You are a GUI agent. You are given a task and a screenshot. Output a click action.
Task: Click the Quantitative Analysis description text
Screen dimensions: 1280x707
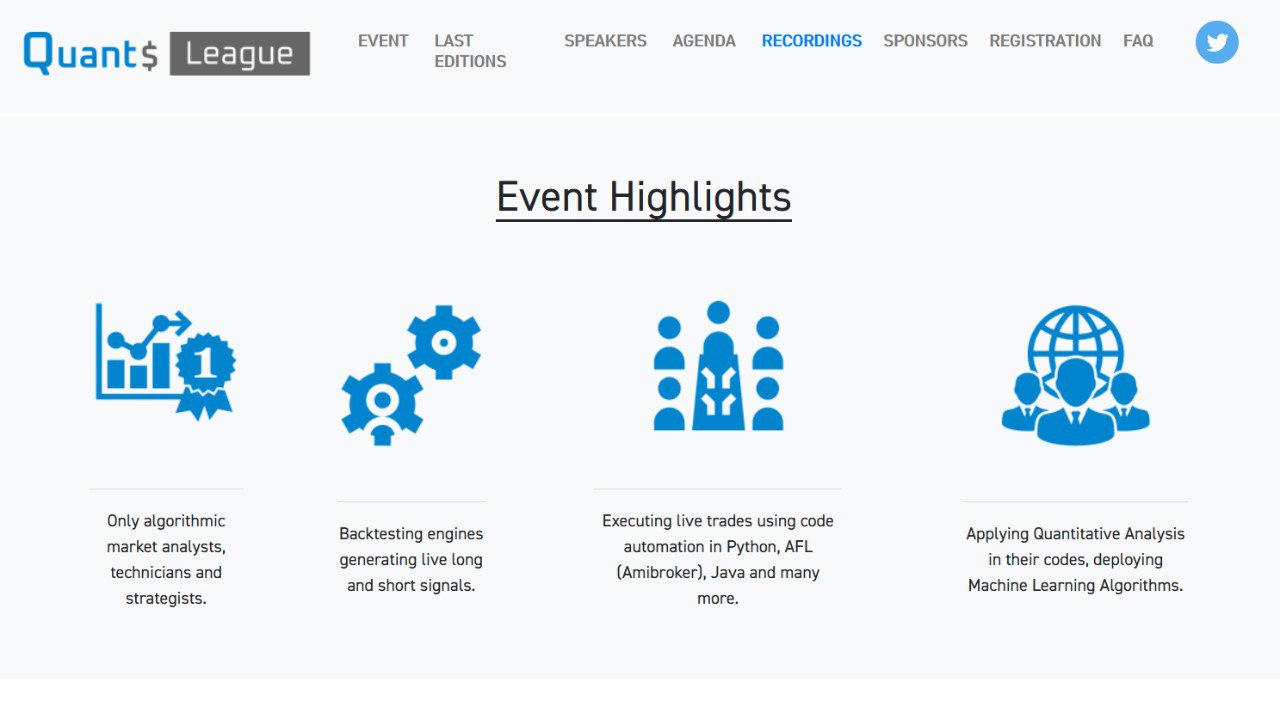(1075, 559)
